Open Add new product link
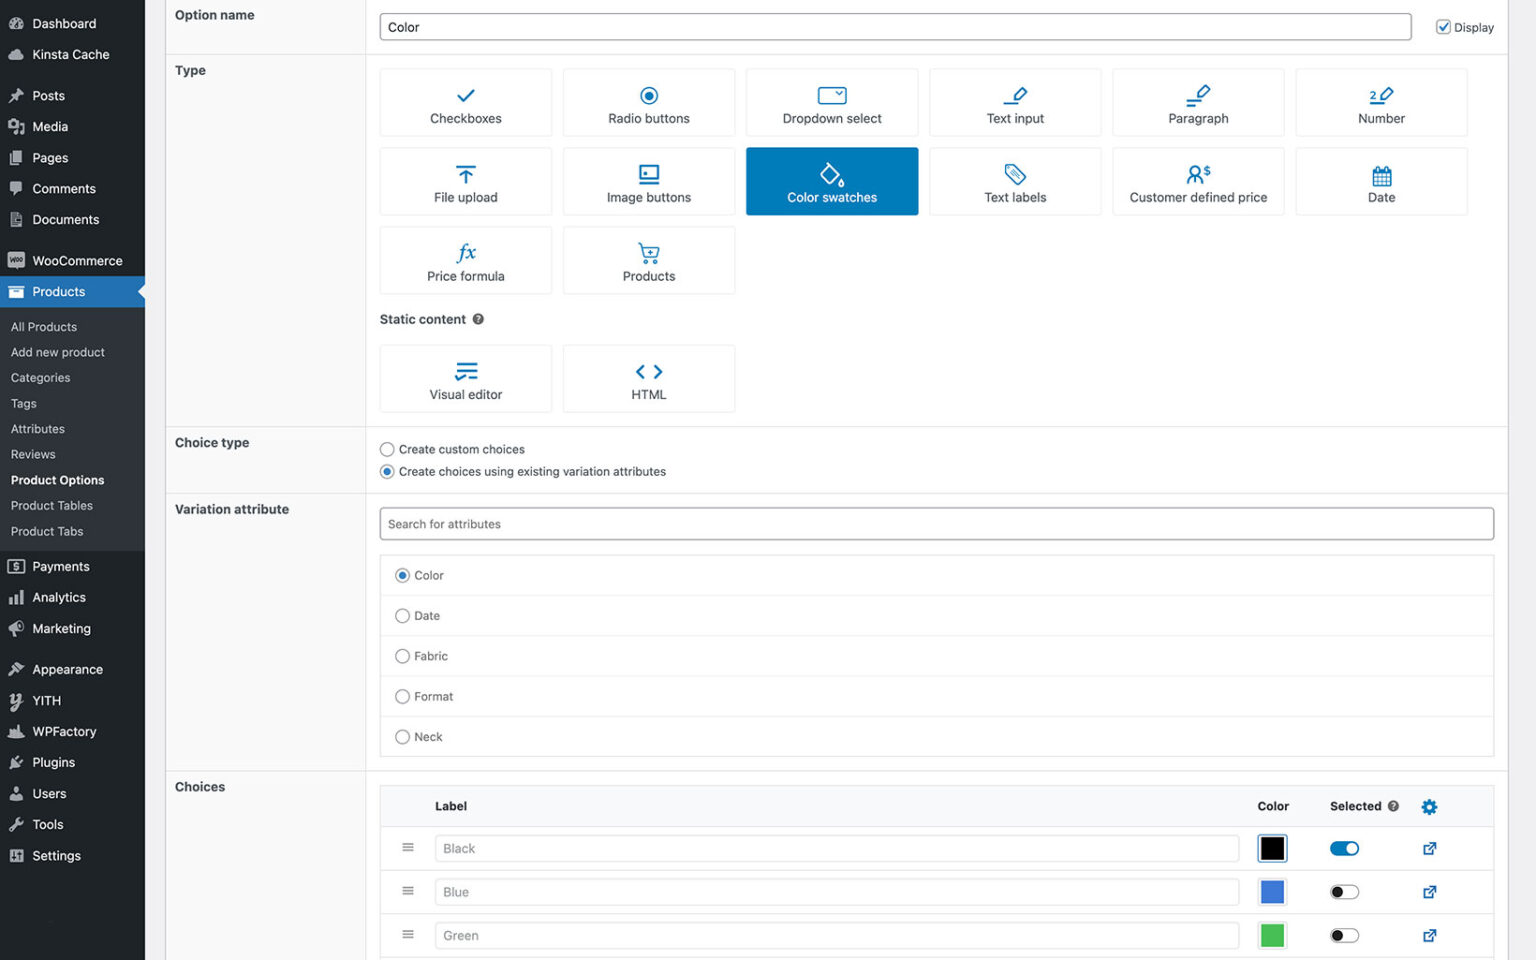Screen dimensions: 1536x960 click(x=57, y=352)
